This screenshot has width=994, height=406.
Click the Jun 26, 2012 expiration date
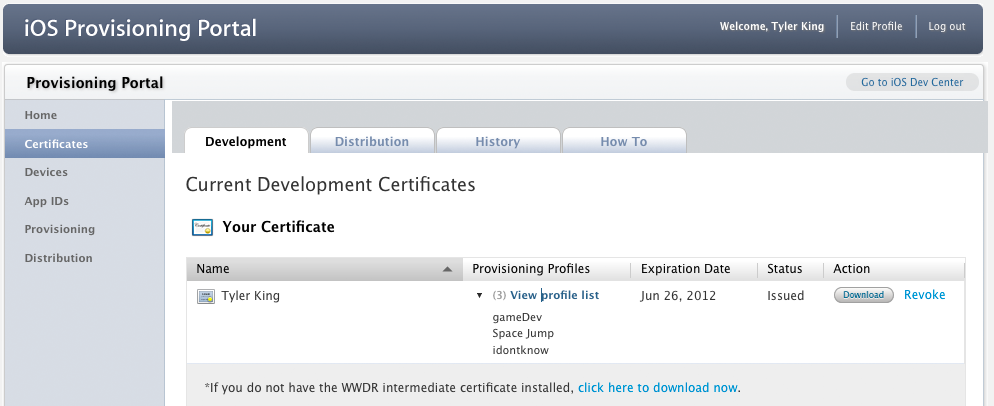pos(678,296)
